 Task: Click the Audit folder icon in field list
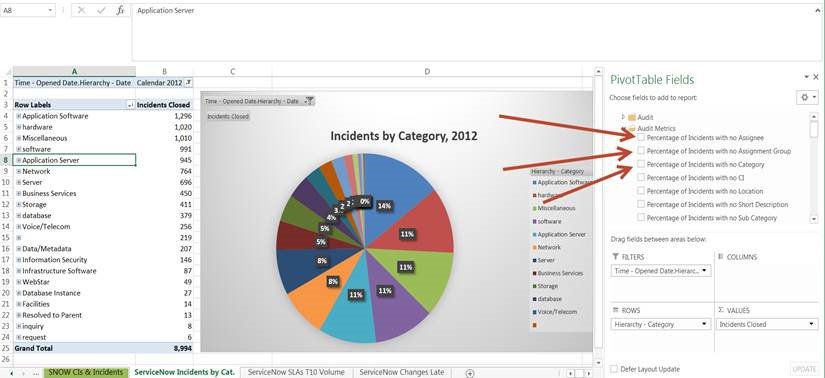632,117
